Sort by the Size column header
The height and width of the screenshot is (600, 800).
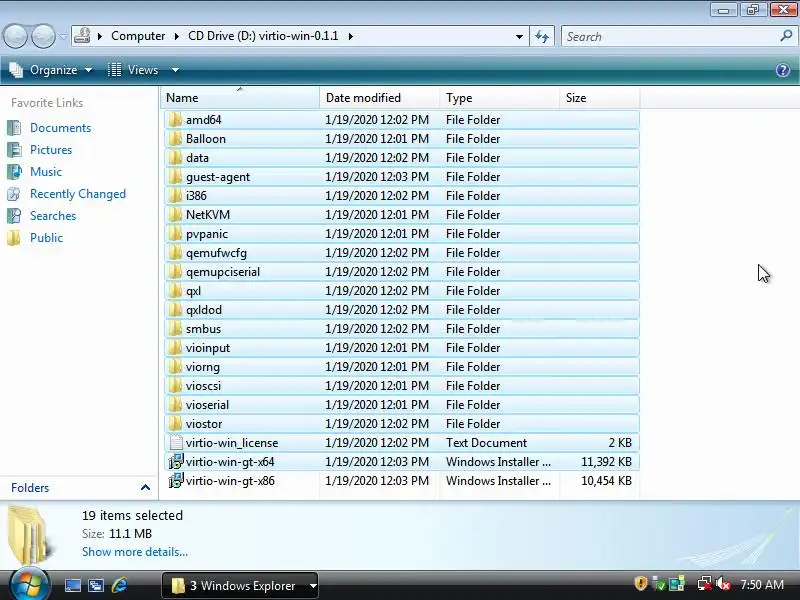click(x=599, y=97)
